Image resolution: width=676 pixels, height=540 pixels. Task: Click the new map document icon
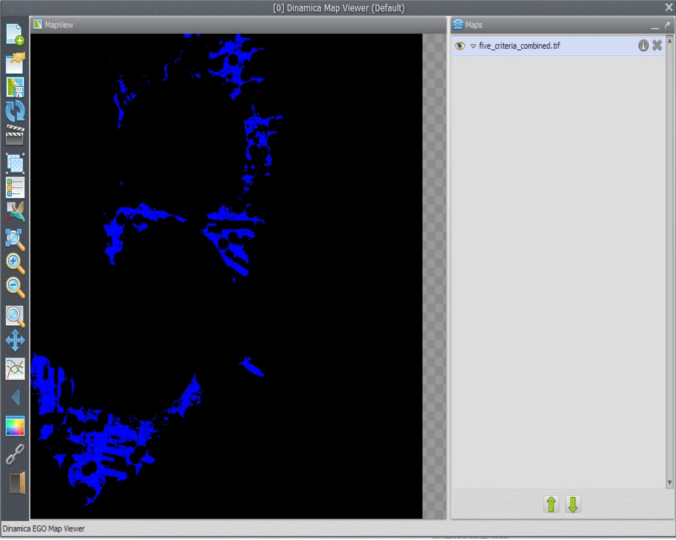pyautogui.click(x=15, y=35)
